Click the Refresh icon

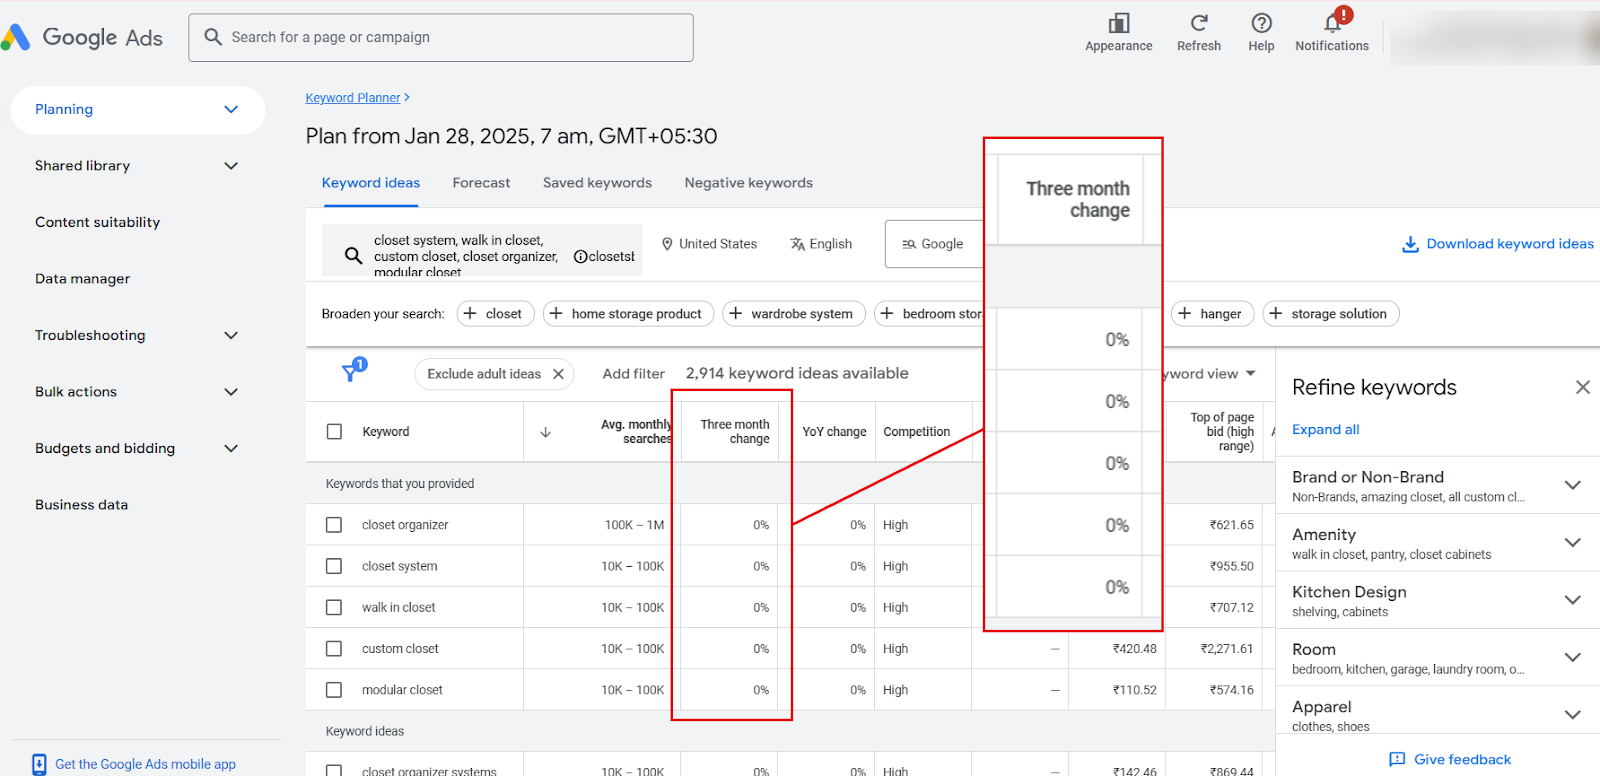coord(1199,23)
